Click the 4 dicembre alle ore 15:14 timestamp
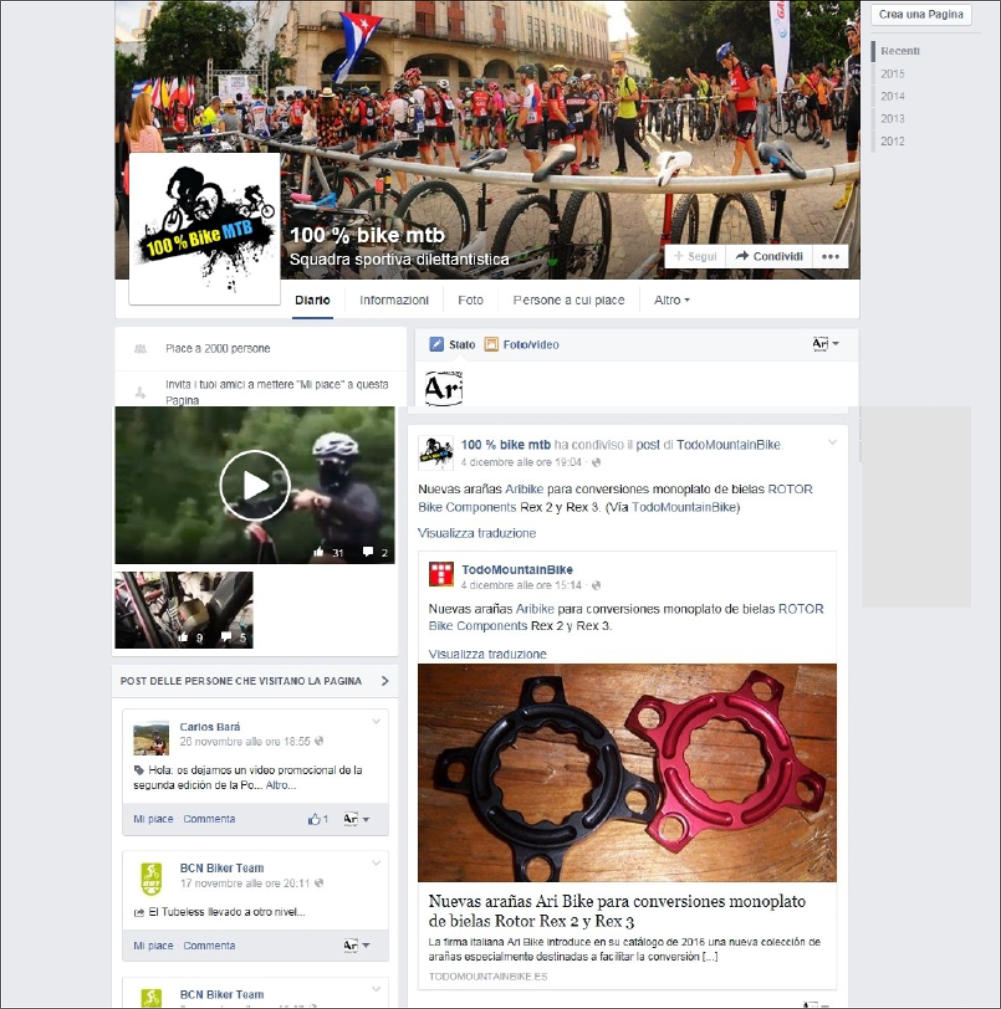Image resolution: width=1001 pixels, height=1009 pixels. click(x=520, y=585)
